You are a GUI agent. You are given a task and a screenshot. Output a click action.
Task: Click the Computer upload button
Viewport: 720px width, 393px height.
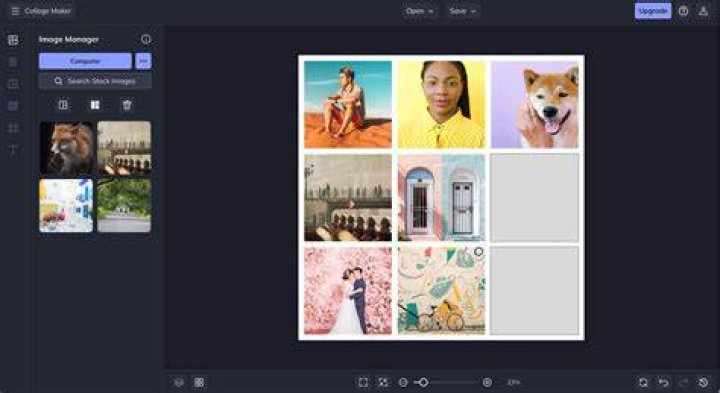click(85, 61)
